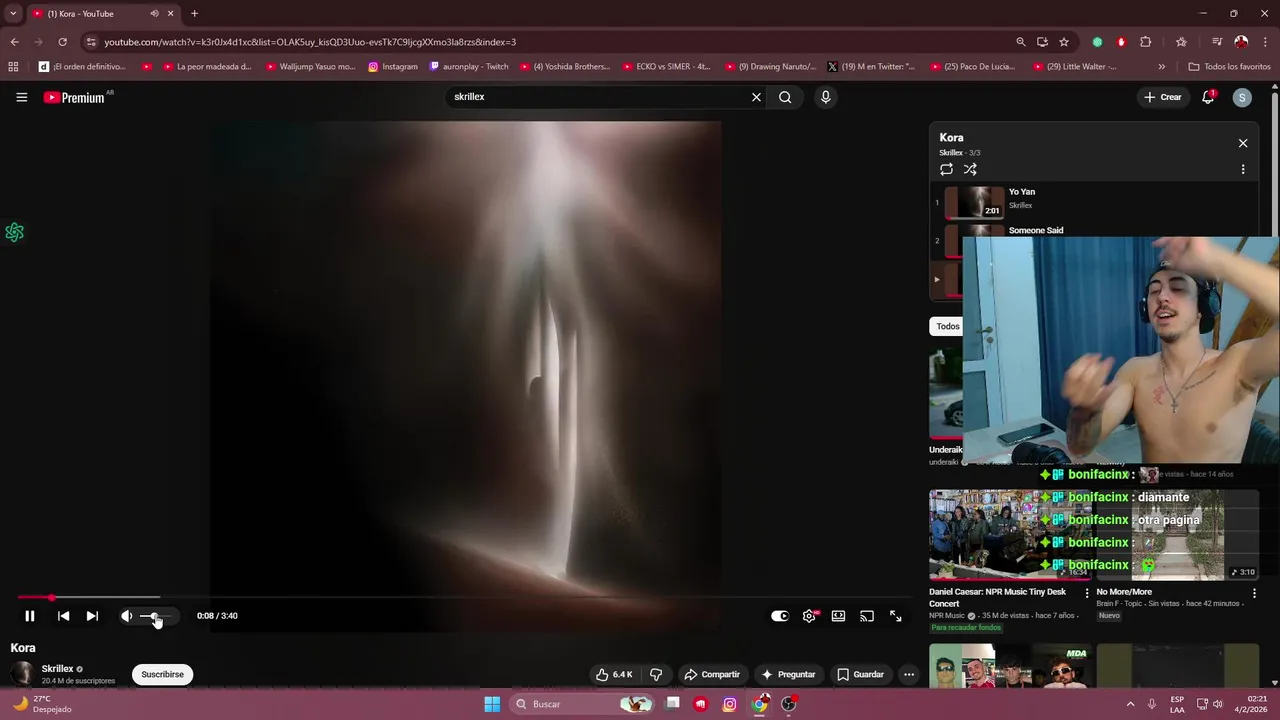Mute the video speaker icon
This screenshot has width=1280, height=720.
pos(126,616)
